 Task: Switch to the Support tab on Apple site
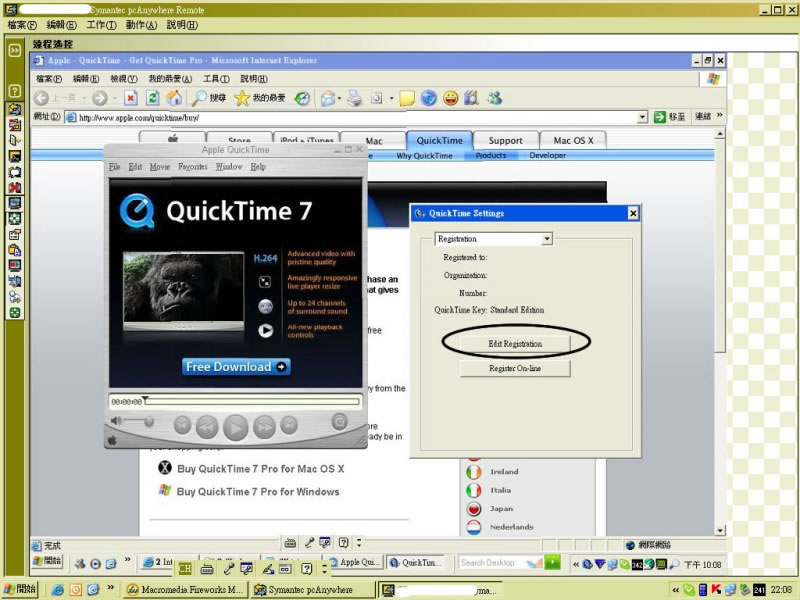point(506,140)
